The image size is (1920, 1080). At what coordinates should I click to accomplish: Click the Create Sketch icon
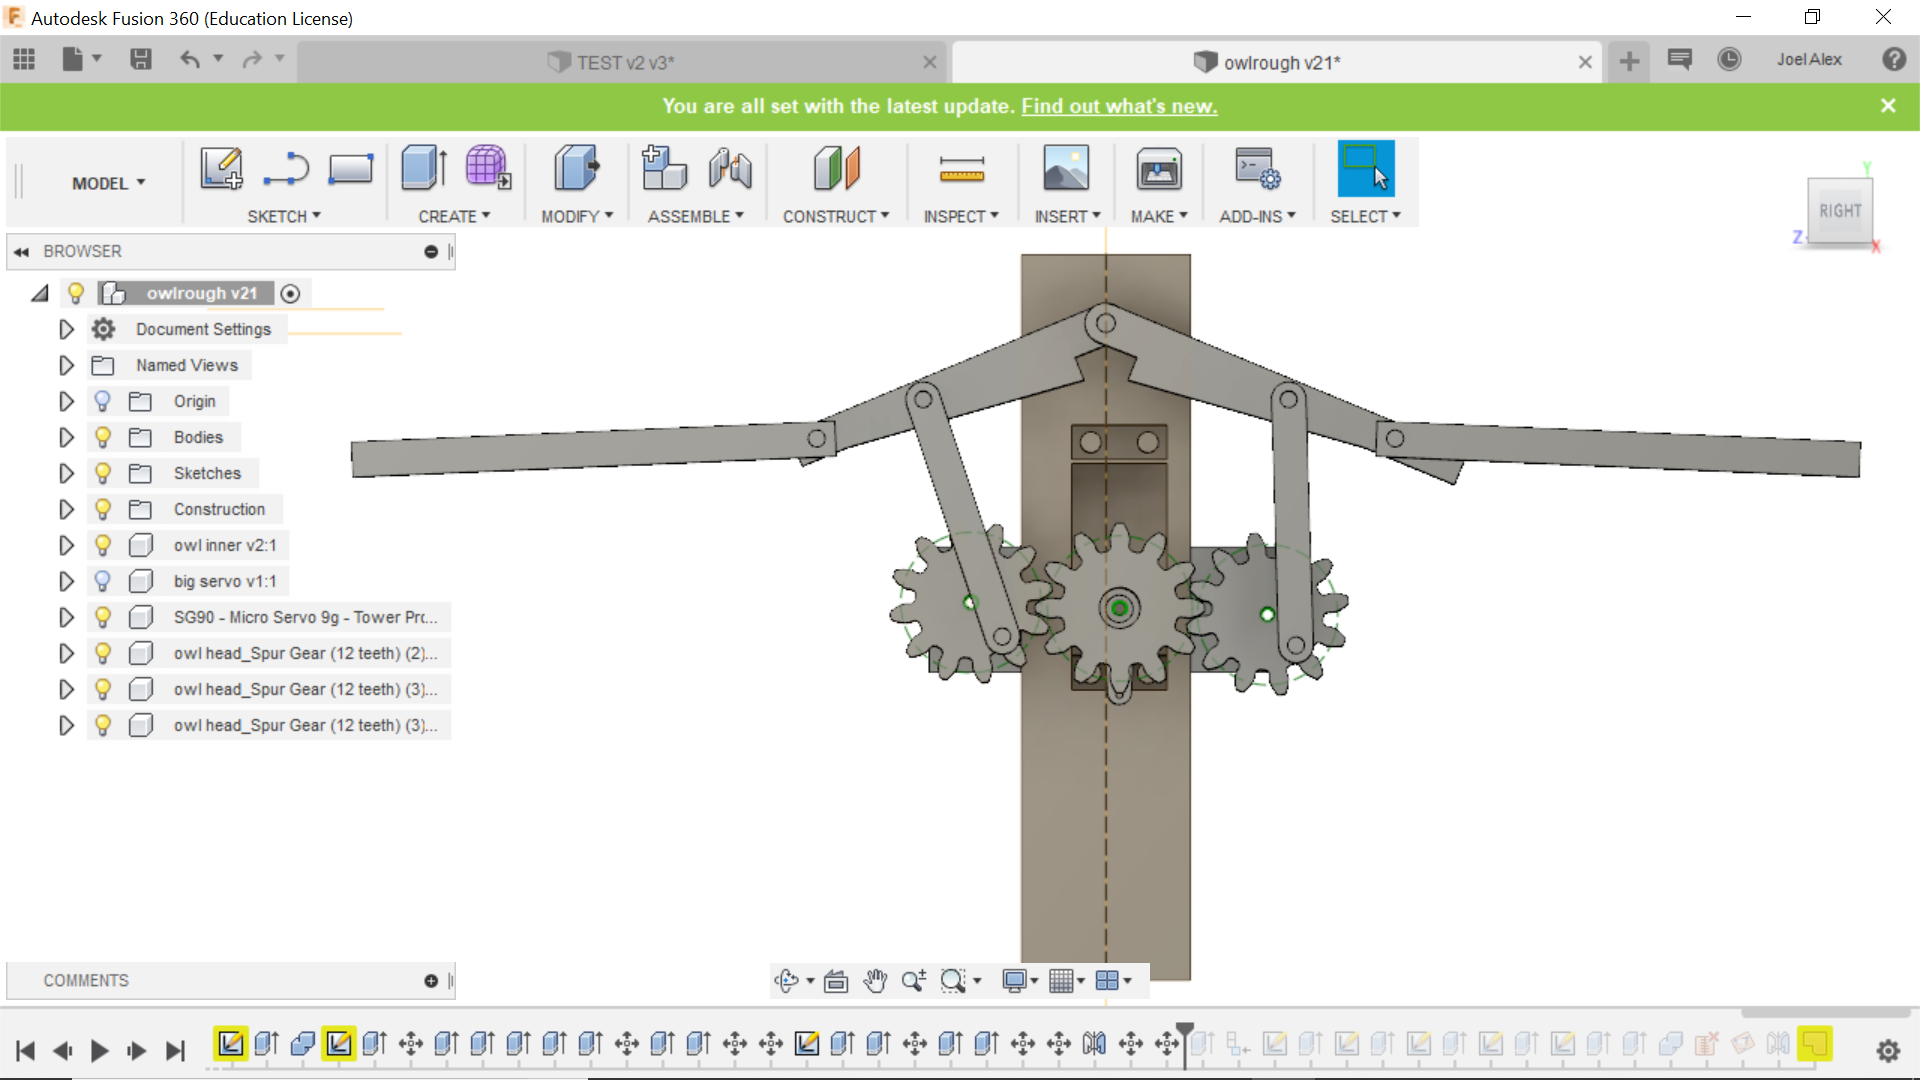point(221,168)
